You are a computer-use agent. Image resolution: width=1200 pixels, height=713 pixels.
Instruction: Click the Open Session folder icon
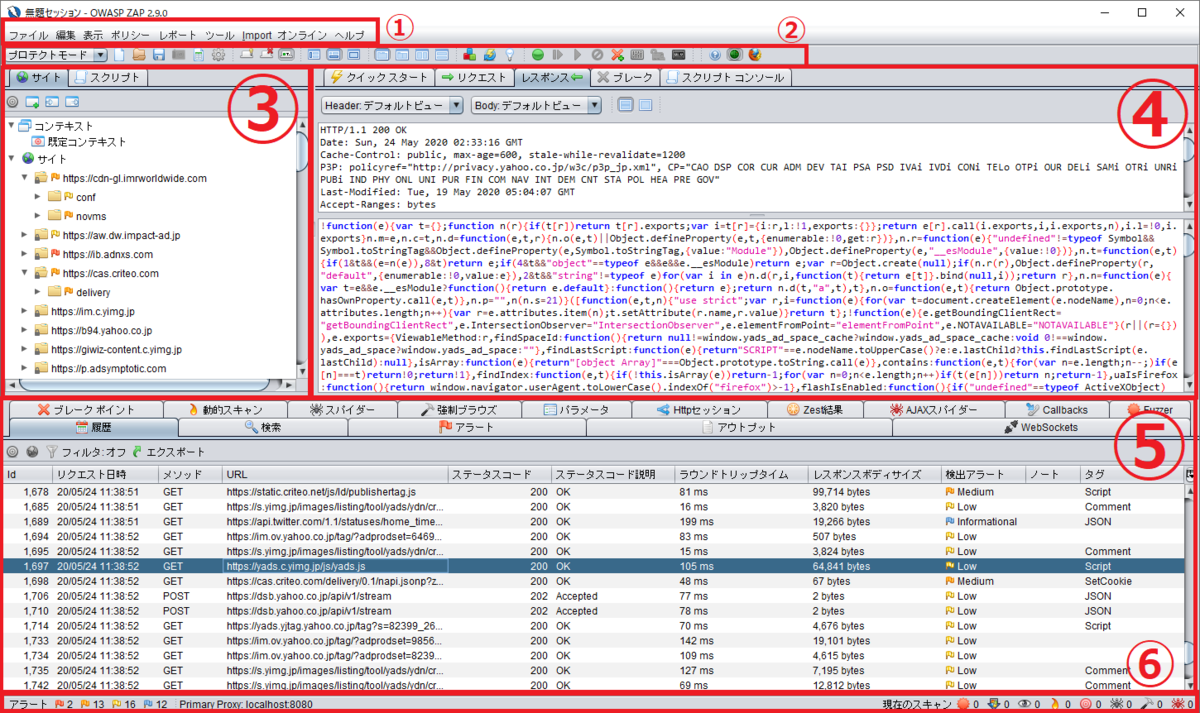click(139, 54)
